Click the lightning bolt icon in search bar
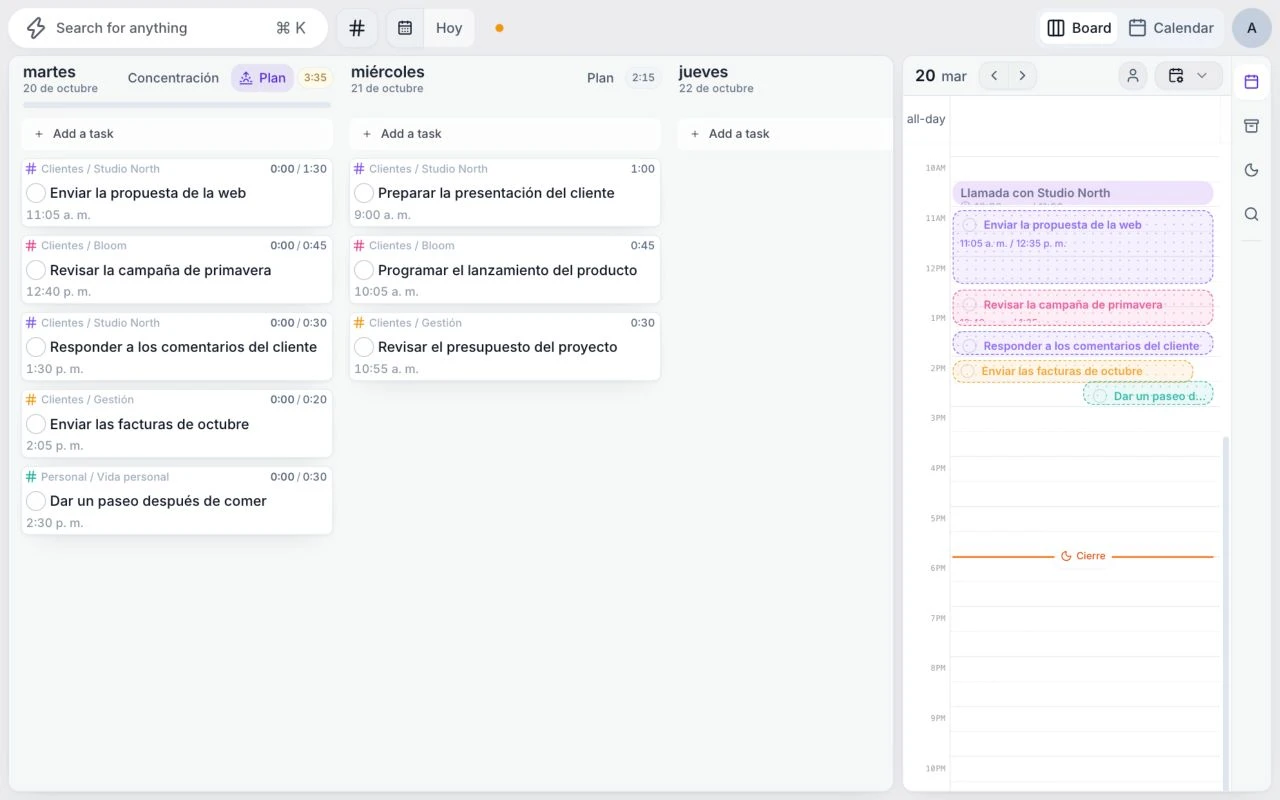The image size is (1280, 800). (x=36, y=28)
